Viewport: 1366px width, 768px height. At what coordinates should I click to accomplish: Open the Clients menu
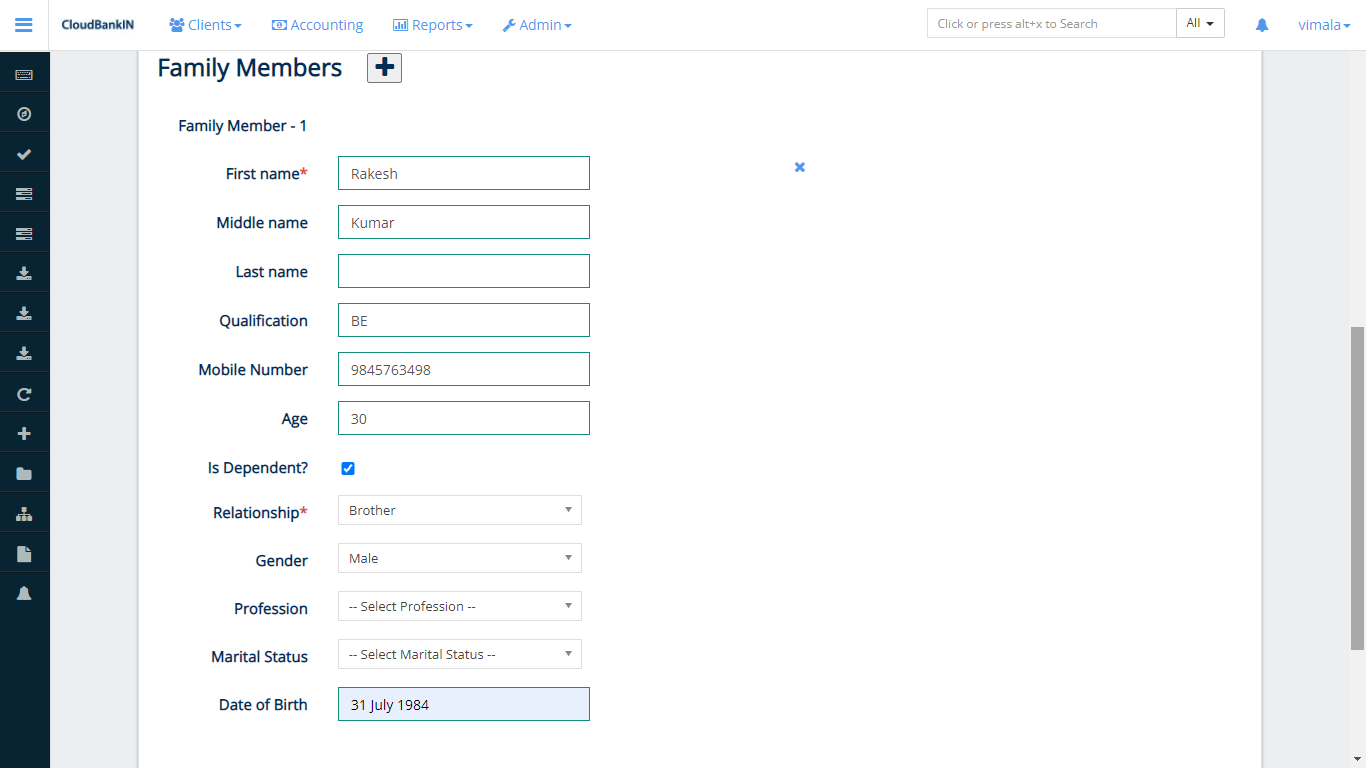tap(204, 25)
